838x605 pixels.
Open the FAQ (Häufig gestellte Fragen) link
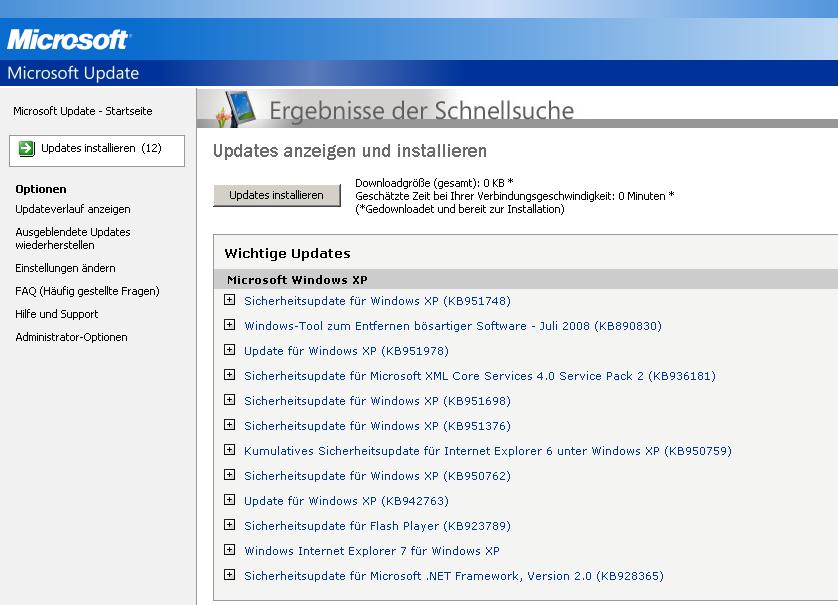[87, 291]
